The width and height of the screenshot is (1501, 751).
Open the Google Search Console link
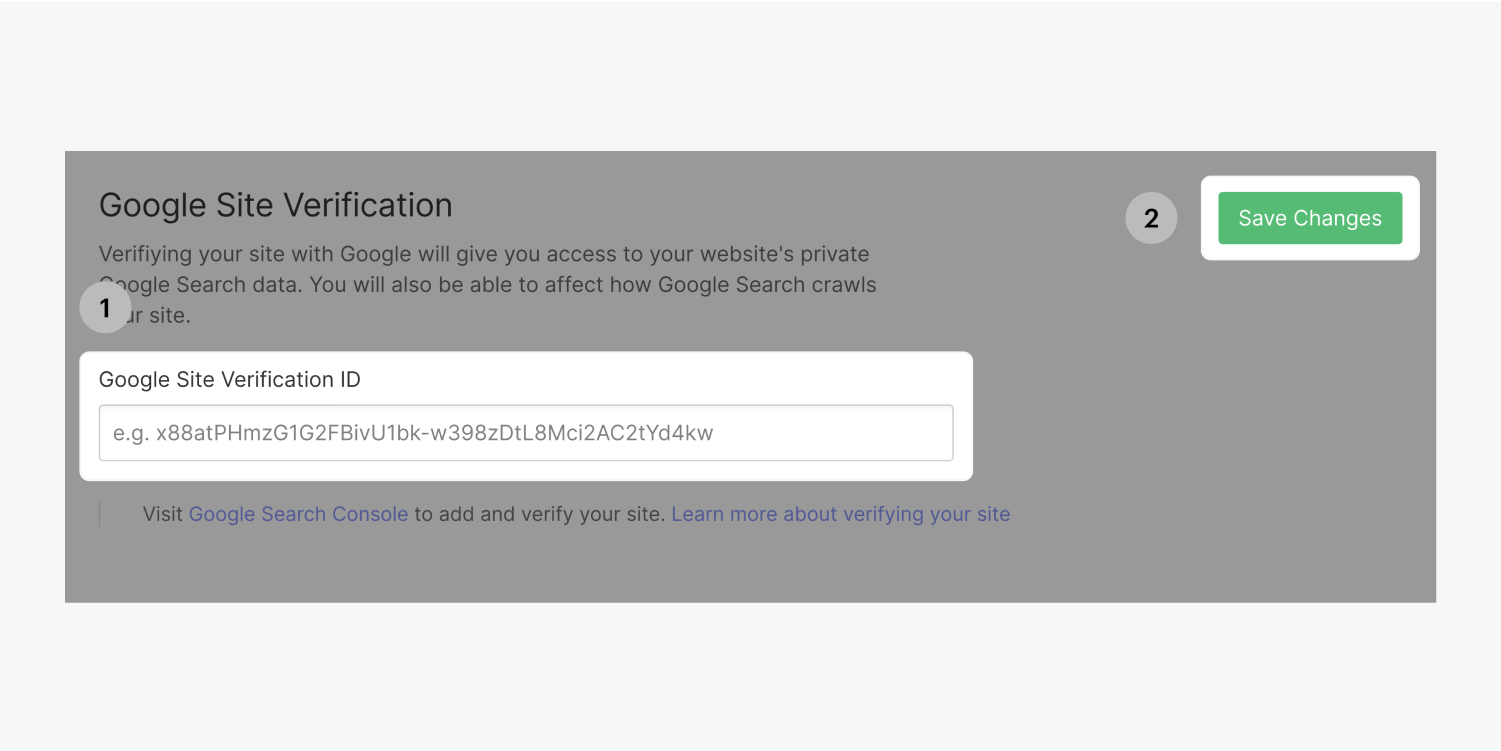pos(298,514)
